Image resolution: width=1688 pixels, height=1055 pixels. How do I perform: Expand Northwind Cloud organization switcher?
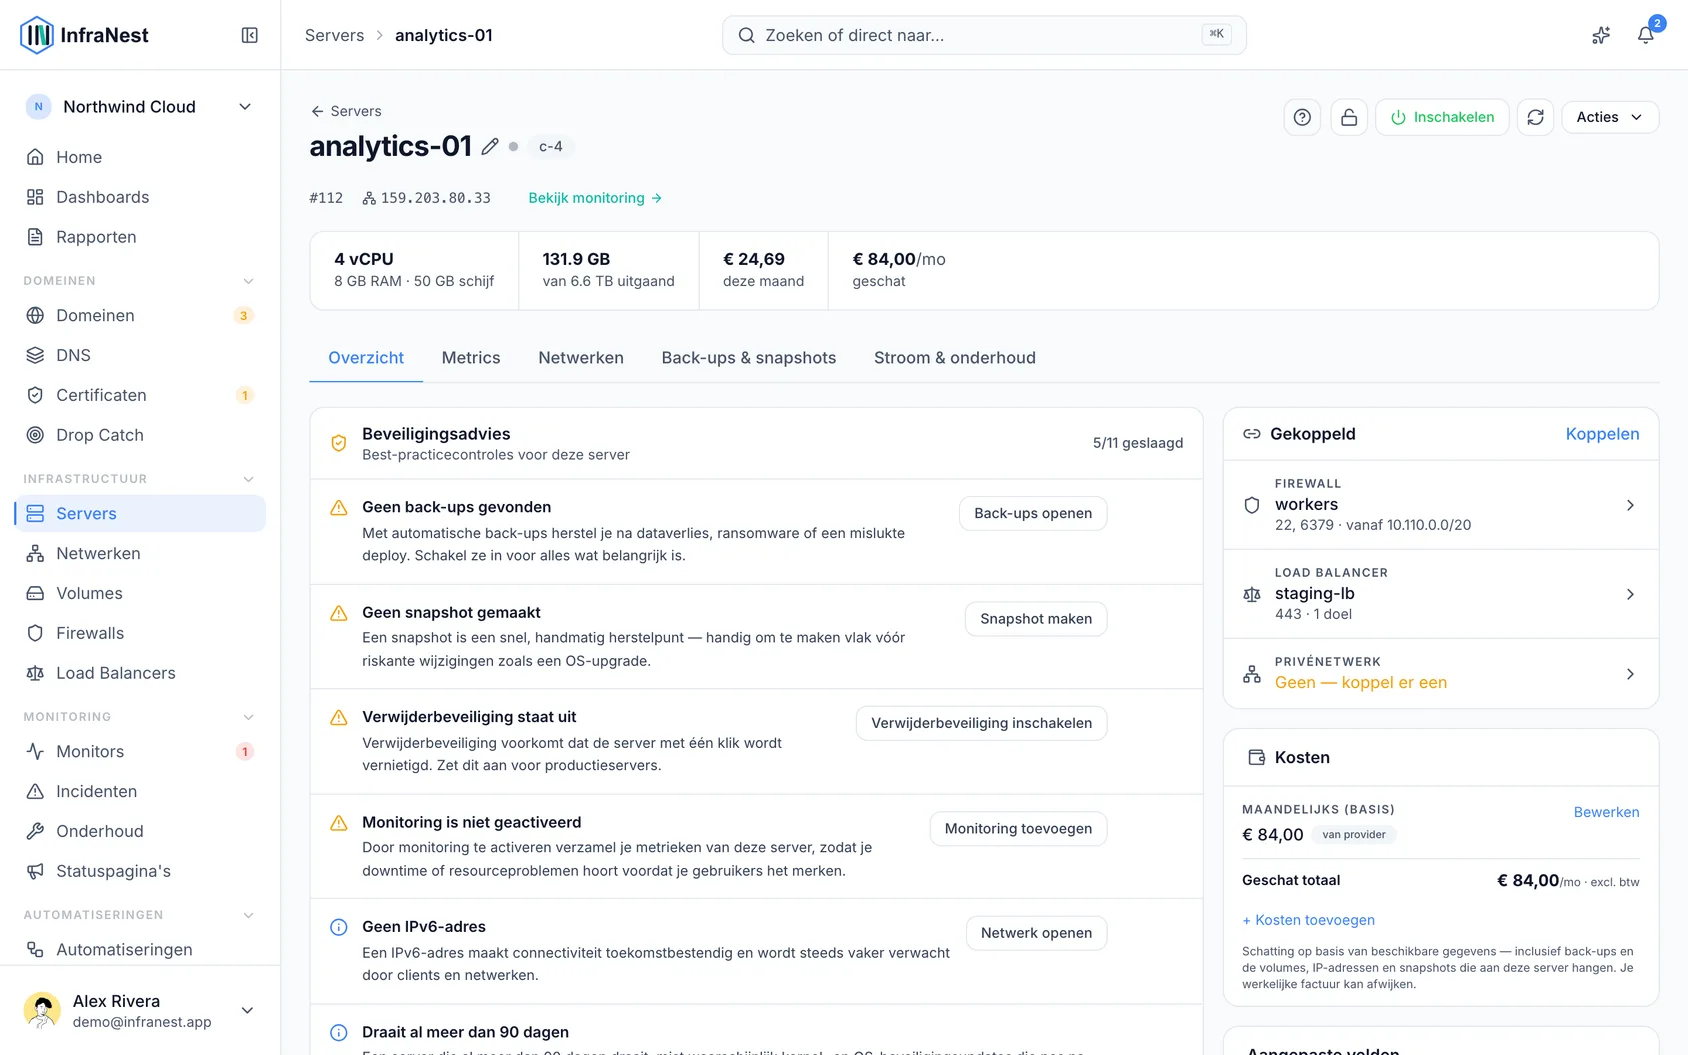(140, 107)
